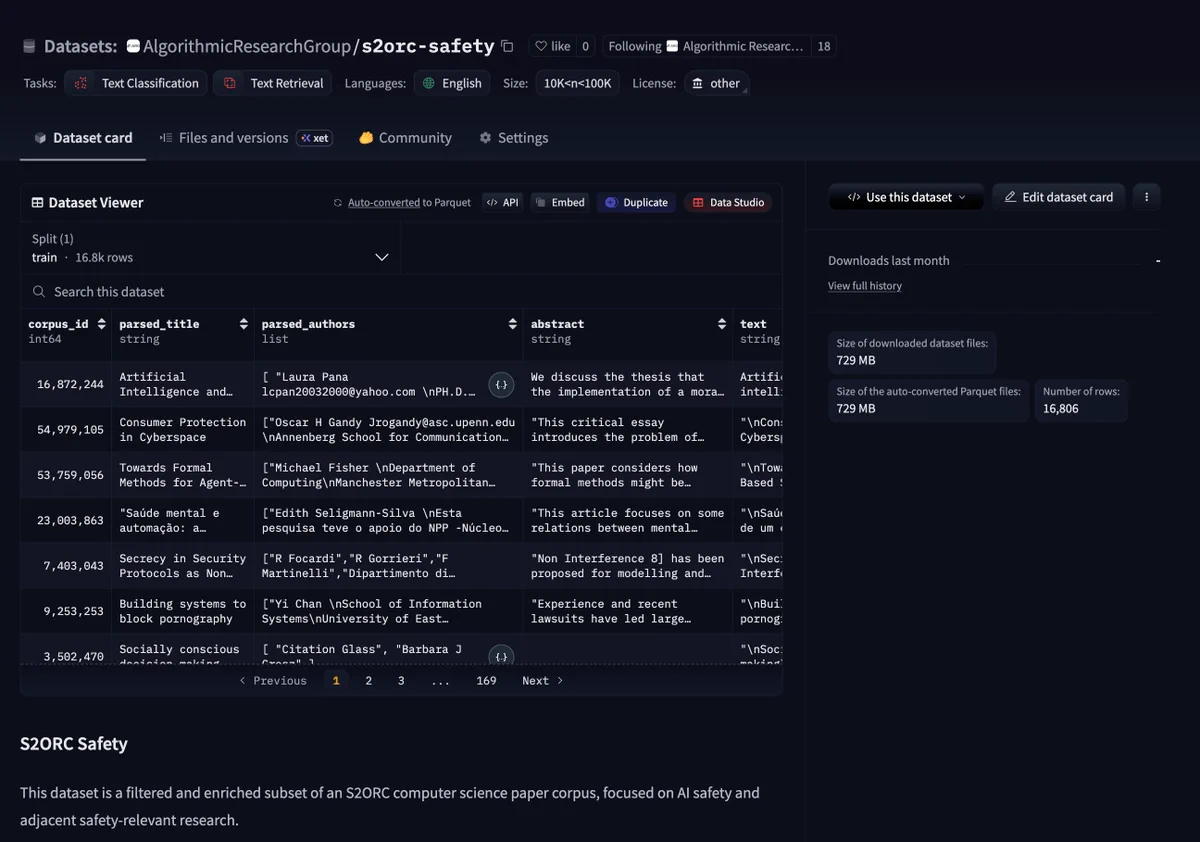Click abstract cell "This critical essay"
Screen dimensions: 1200x842
[x=628, y=430]
